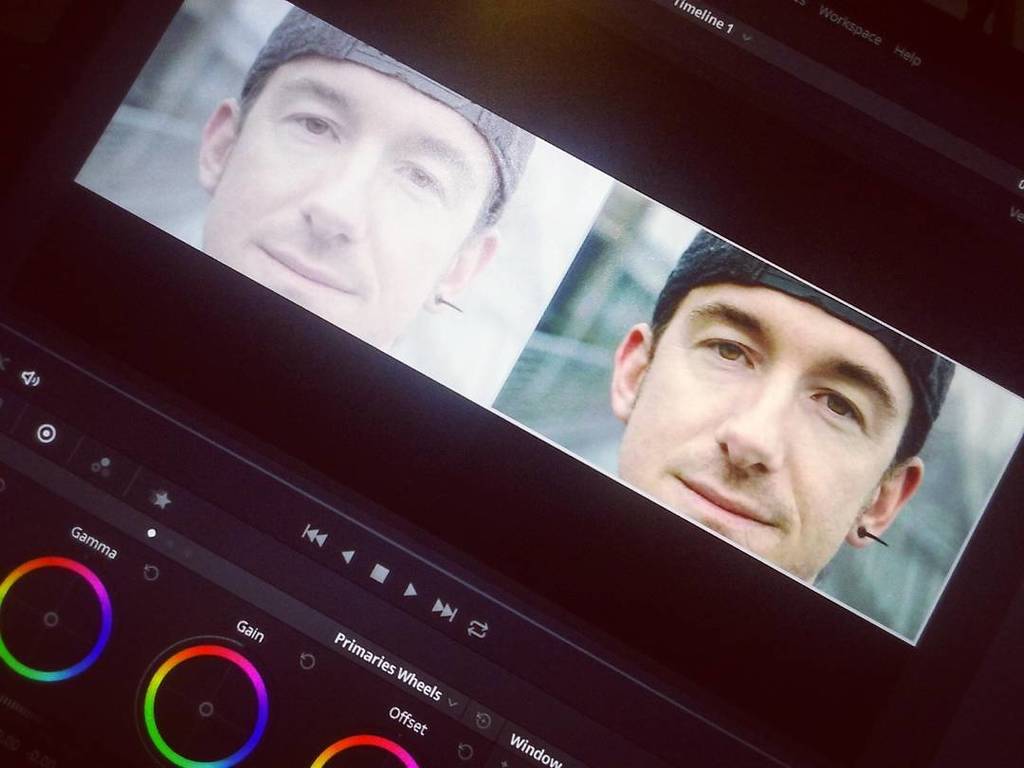Click the Window palette label
This screenshot has width=1024, height=768.
pyautogui.click(x=535, y=750)
